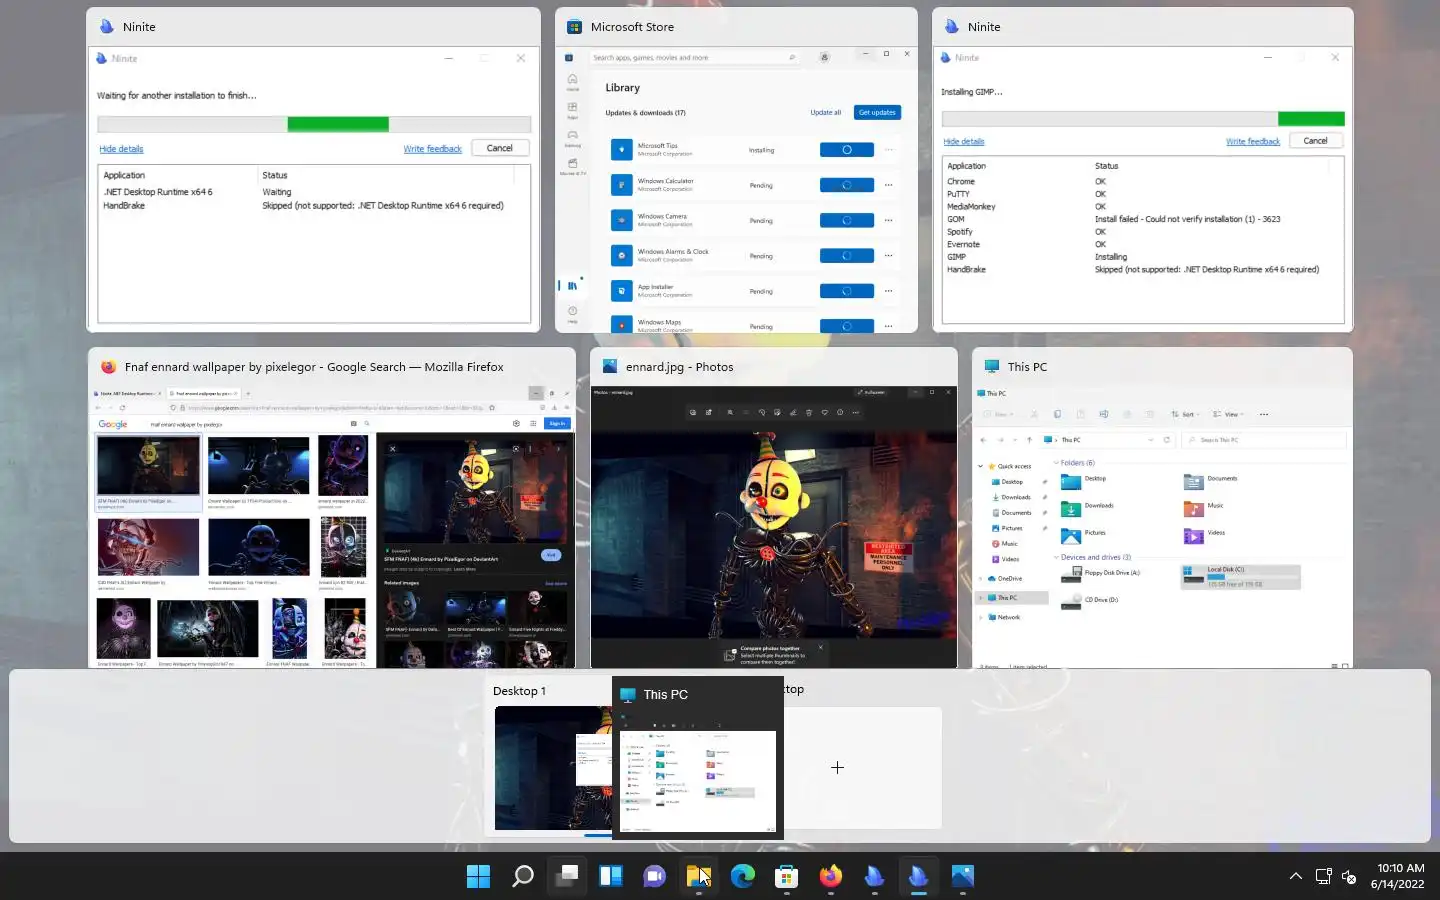Click the Music folder in the This PC Folders group
The height and width of the screenshot is (900, 1440).
pyautogui.click(x=1204, y=508)
